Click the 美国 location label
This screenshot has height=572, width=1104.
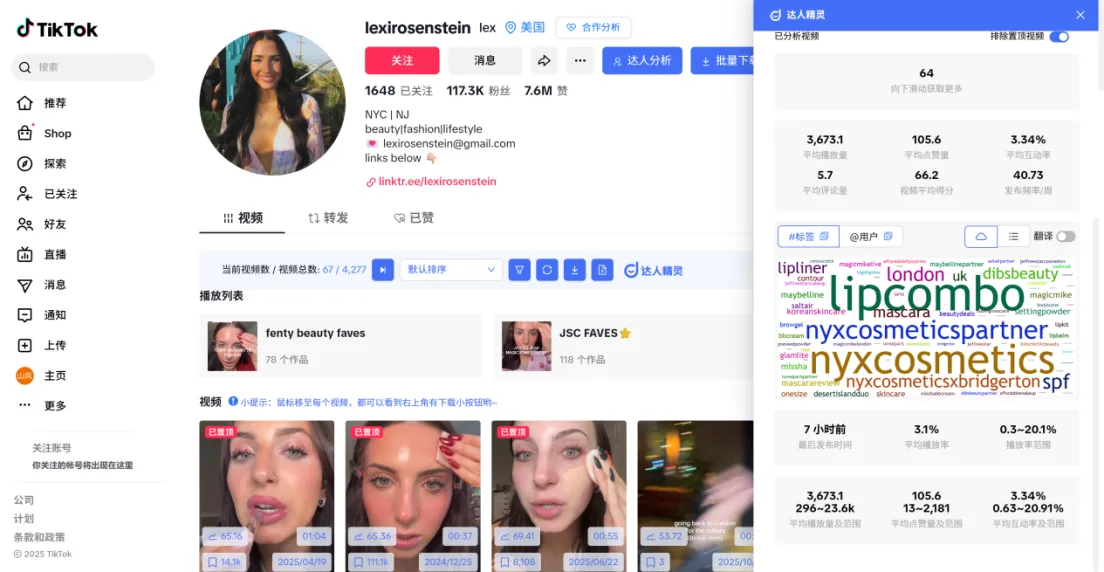click(x=525, y=27)
